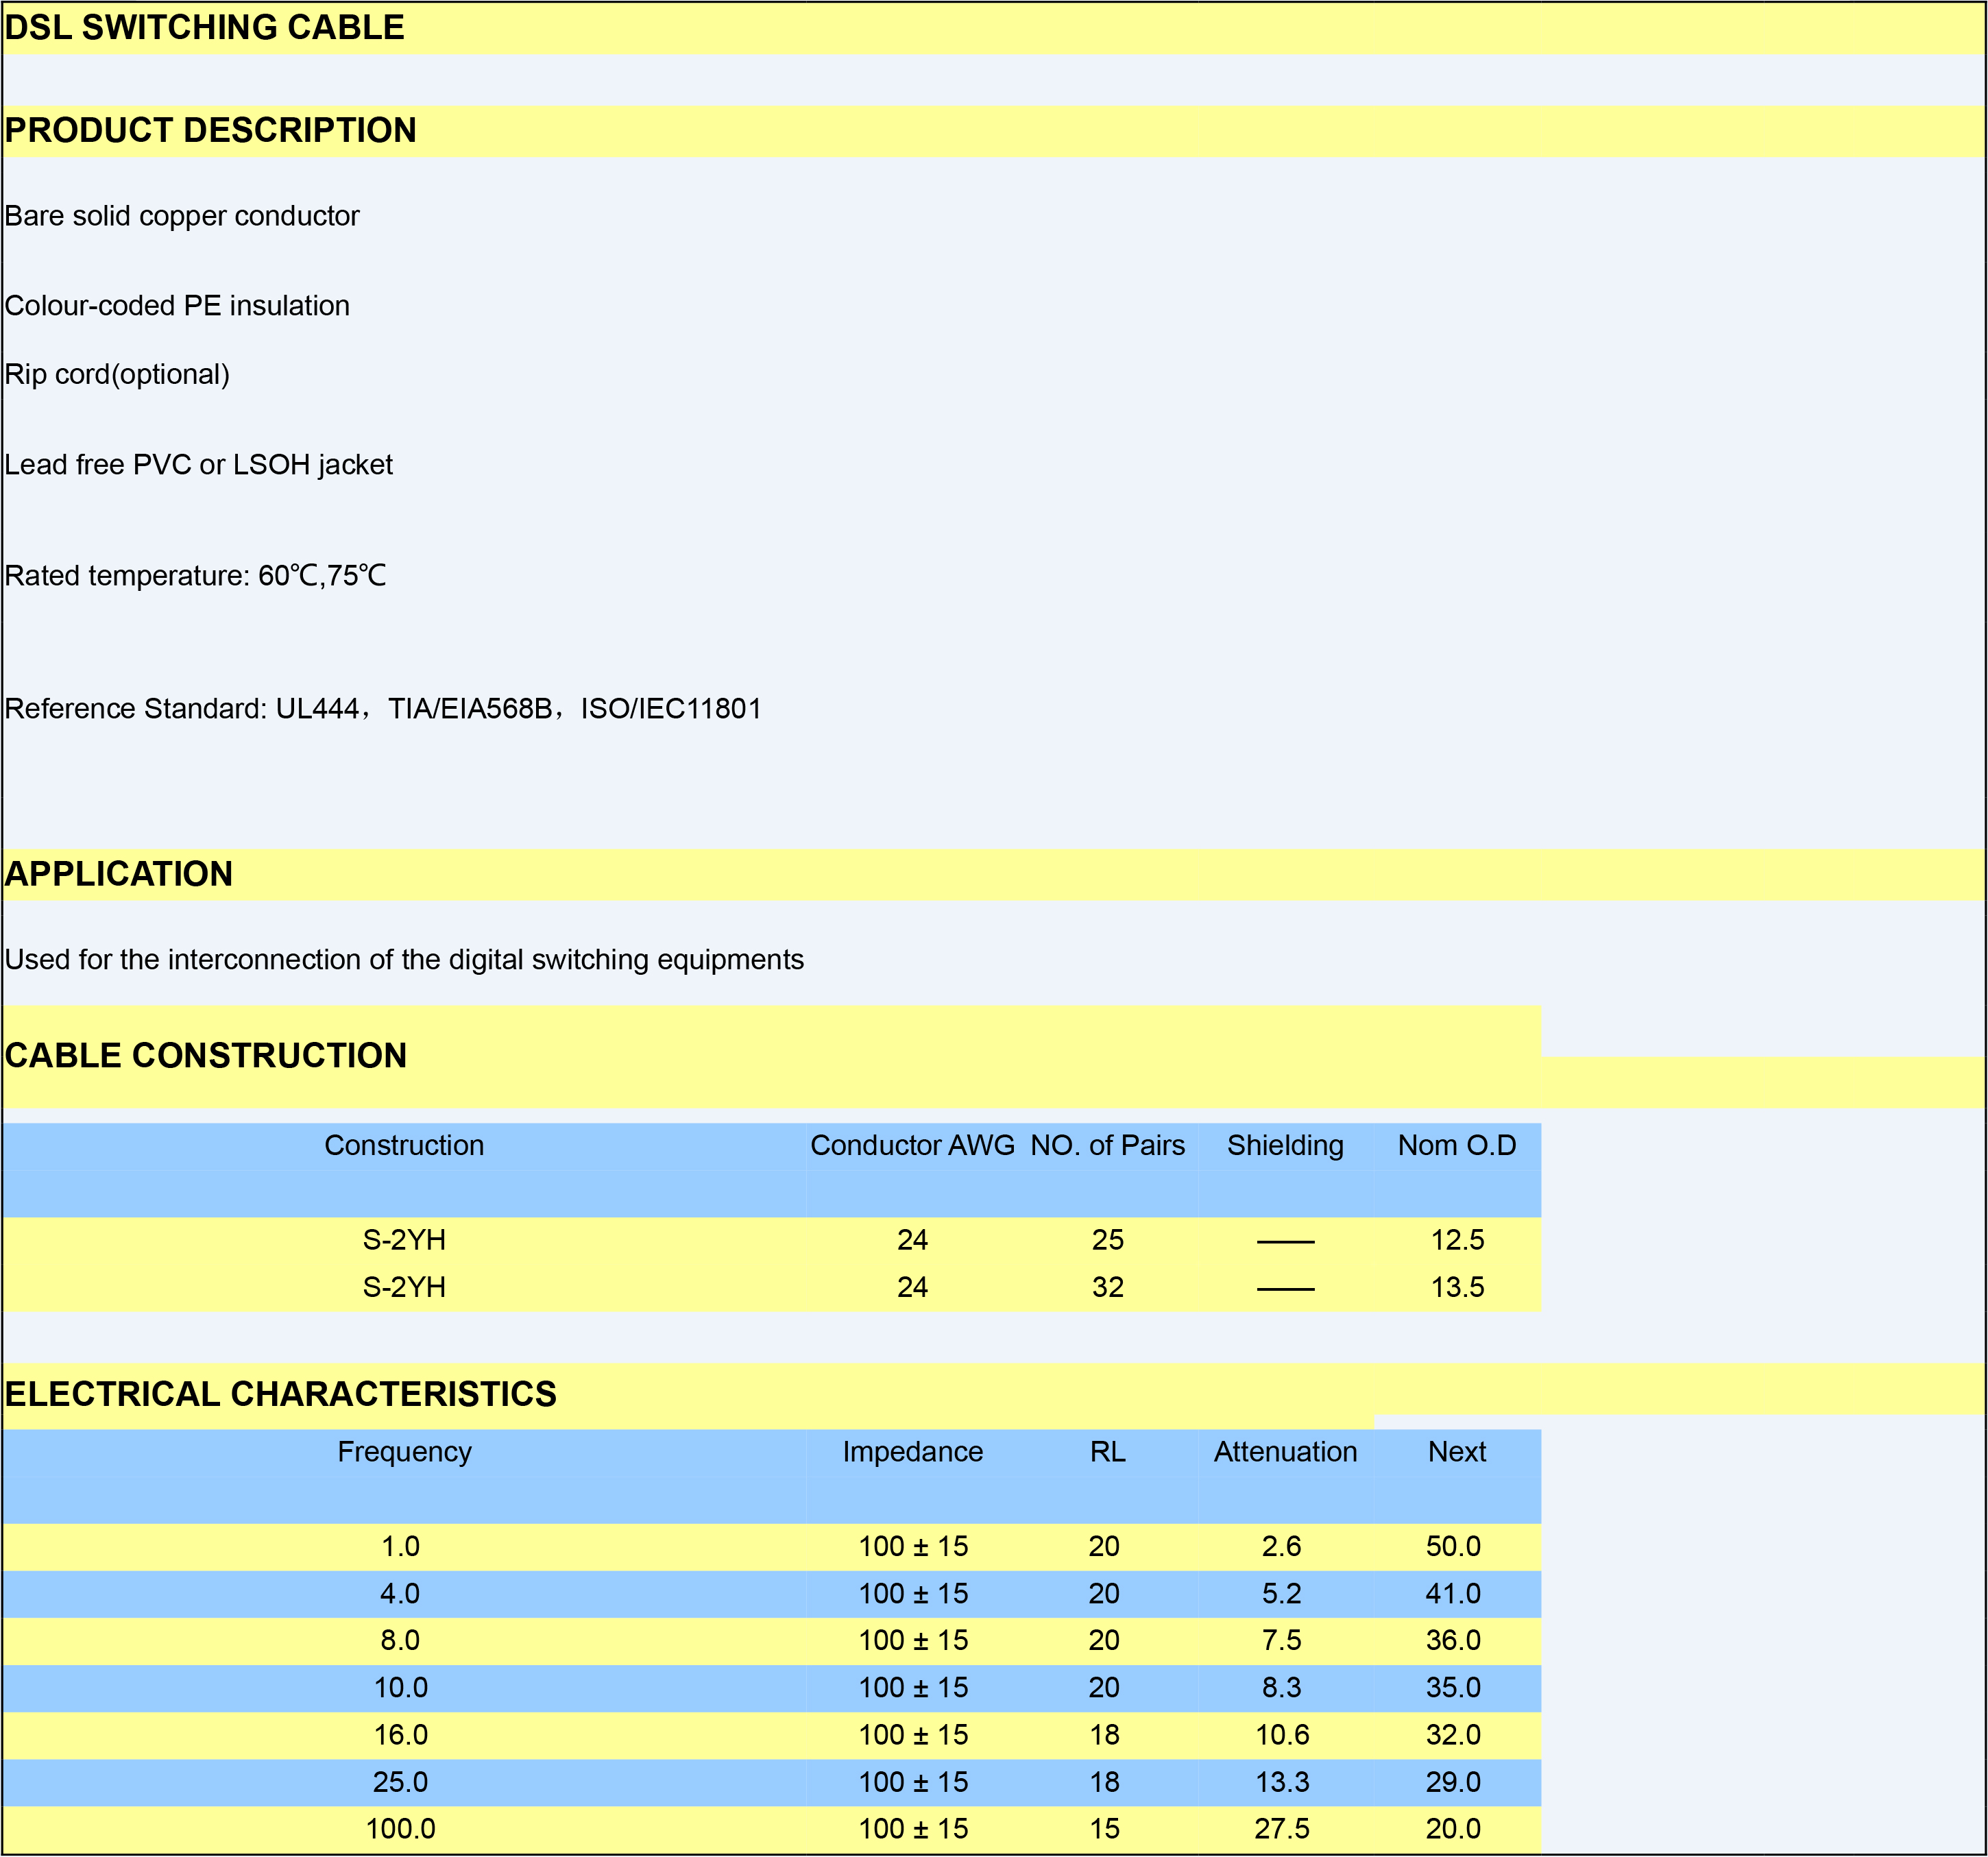Click the Shielding column header
Screen dimensions: 1988x1857
pos(1285,1146)
